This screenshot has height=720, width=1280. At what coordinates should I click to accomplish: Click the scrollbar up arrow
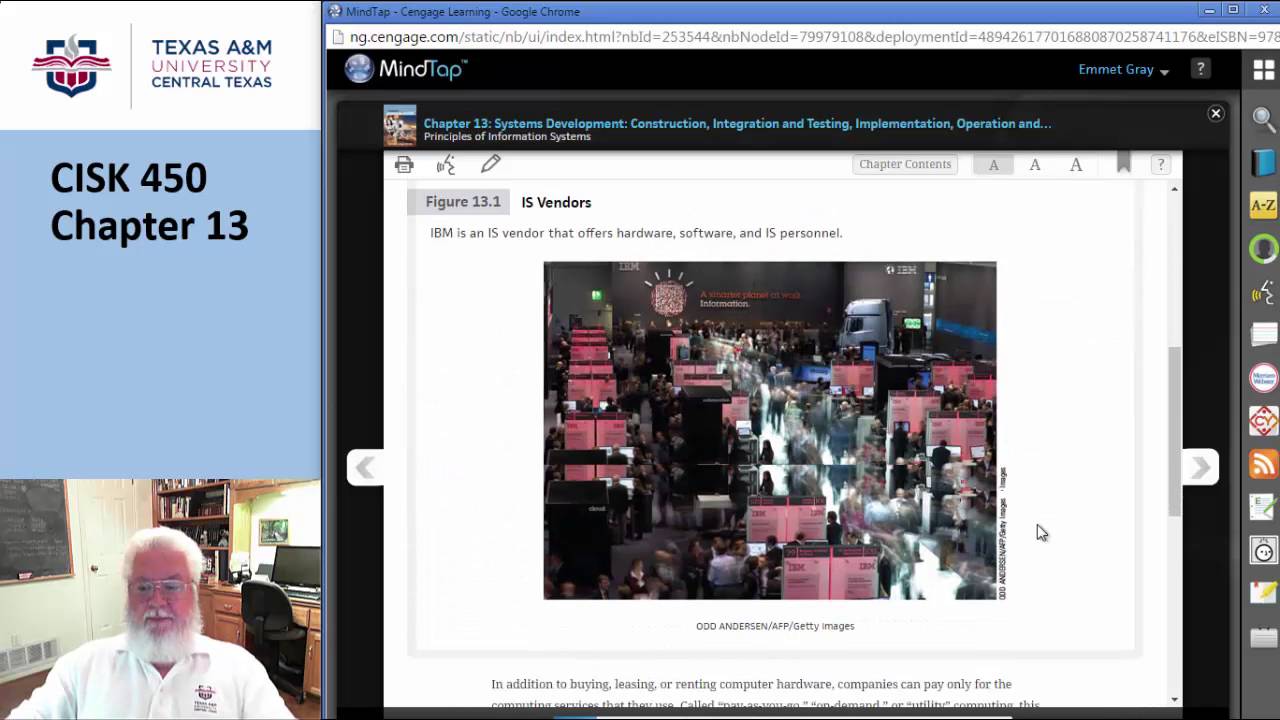click(x=1174, y=189)
